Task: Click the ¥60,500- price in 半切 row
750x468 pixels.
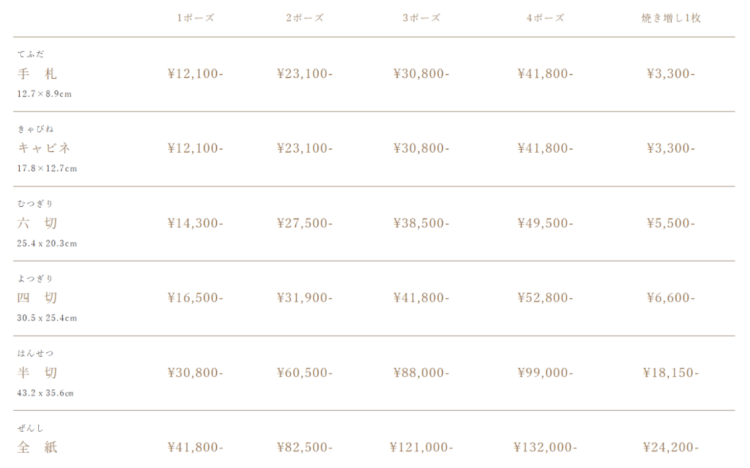Action: point(305,372)
